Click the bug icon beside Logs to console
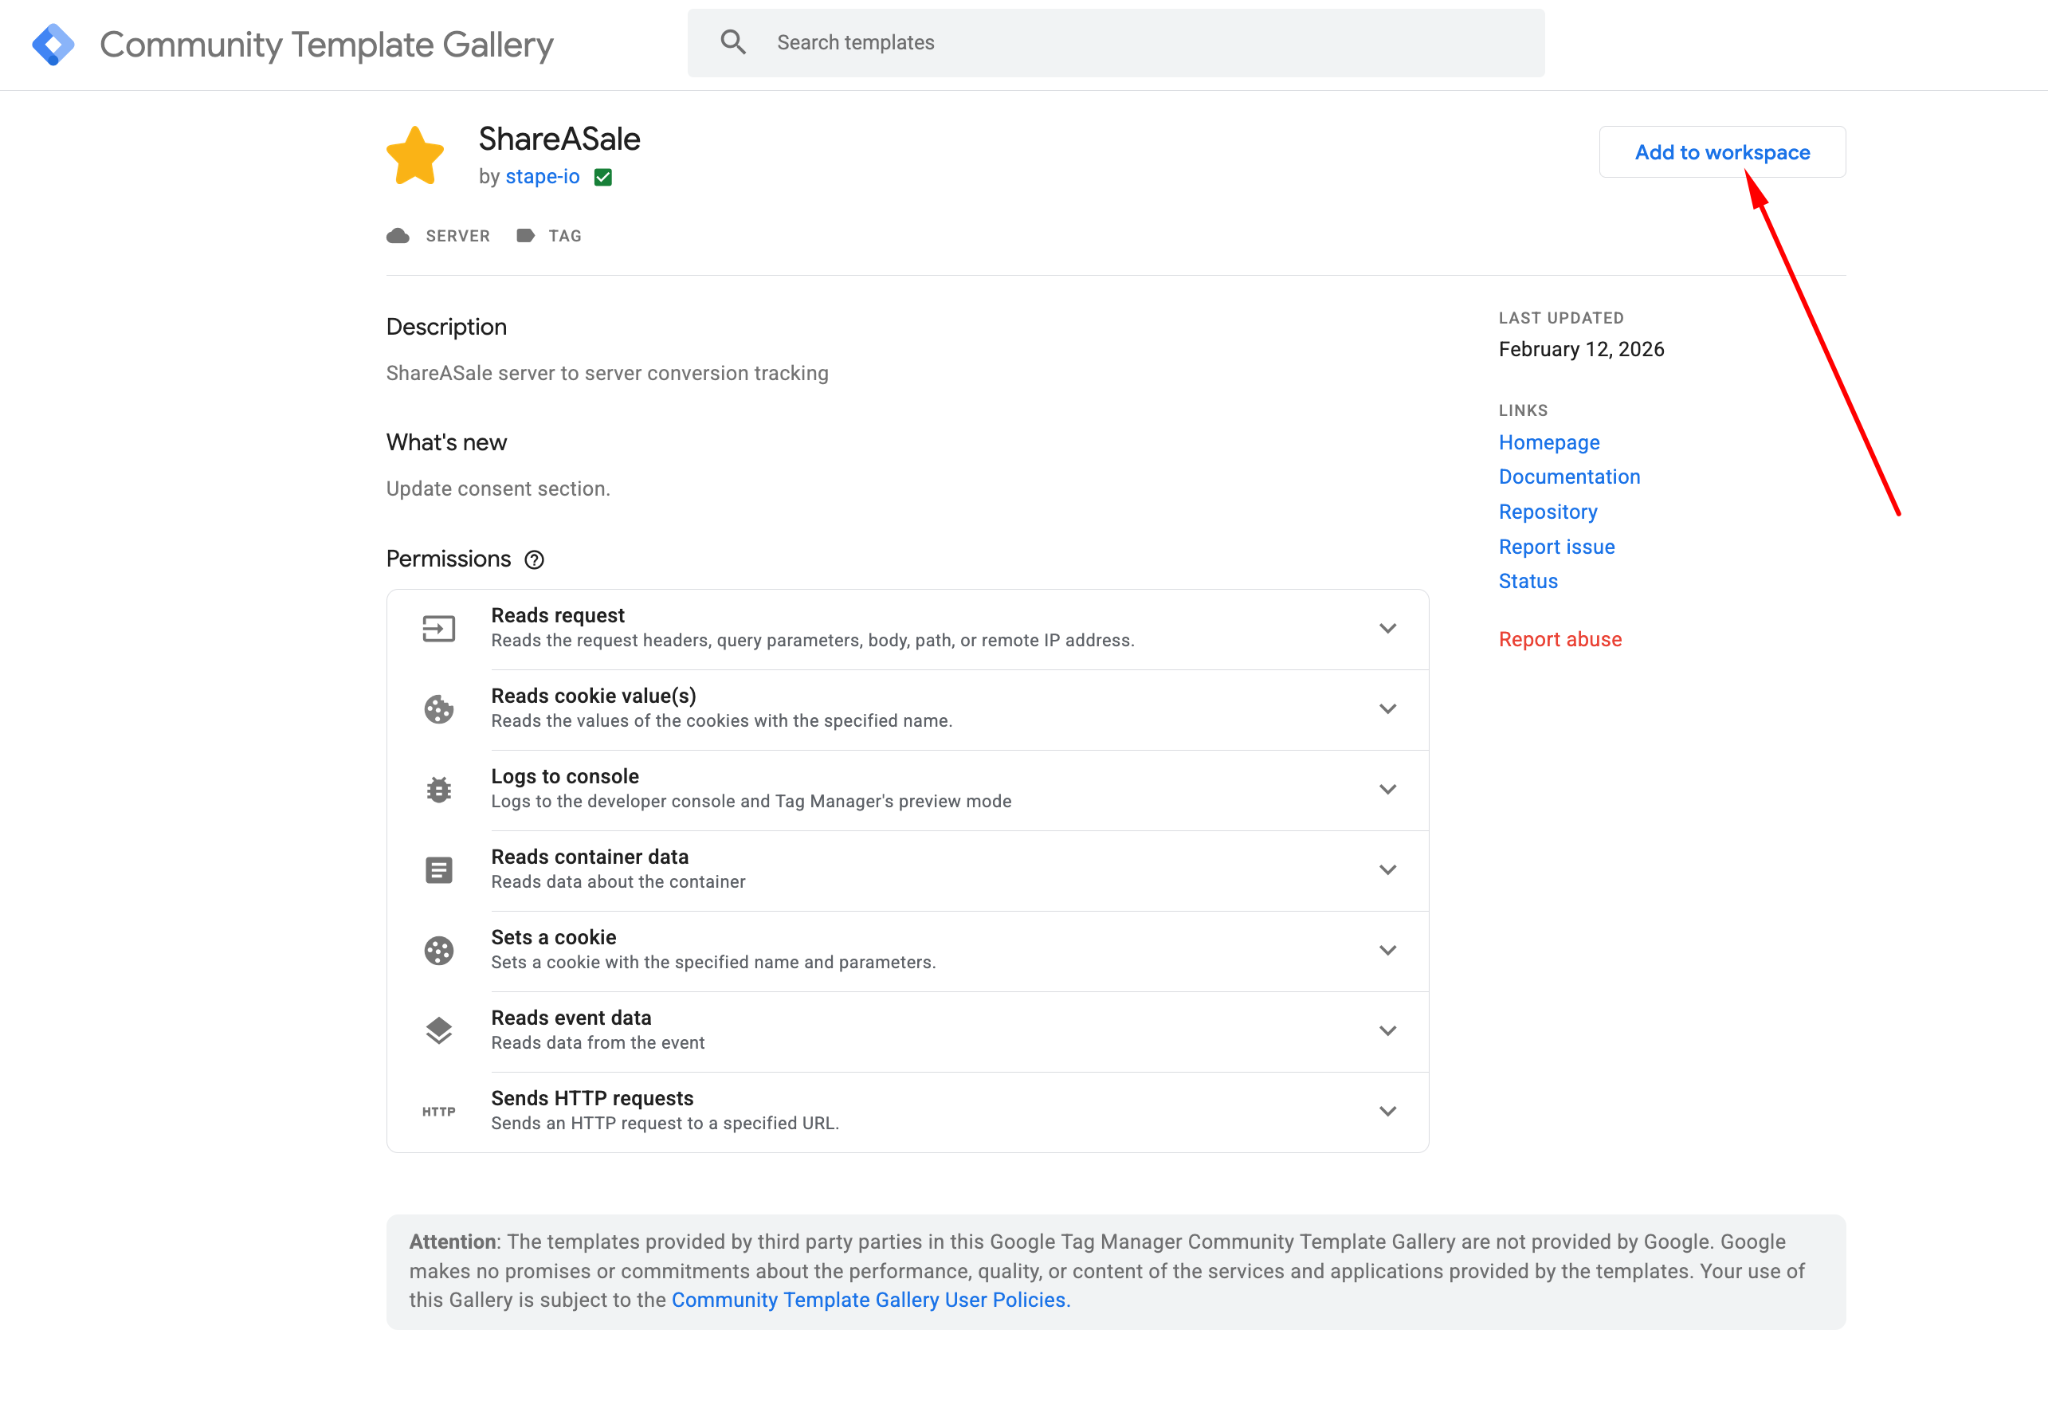This screenshot has height=1406, width=2048. point(439,790)
